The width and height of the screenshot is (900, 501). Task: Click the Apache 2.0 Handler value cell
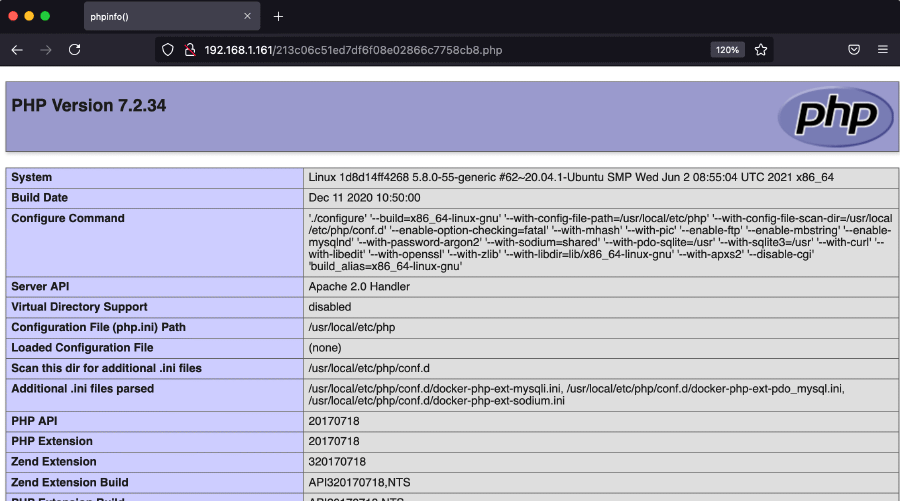pyautogui.click(x=359, y=286)
